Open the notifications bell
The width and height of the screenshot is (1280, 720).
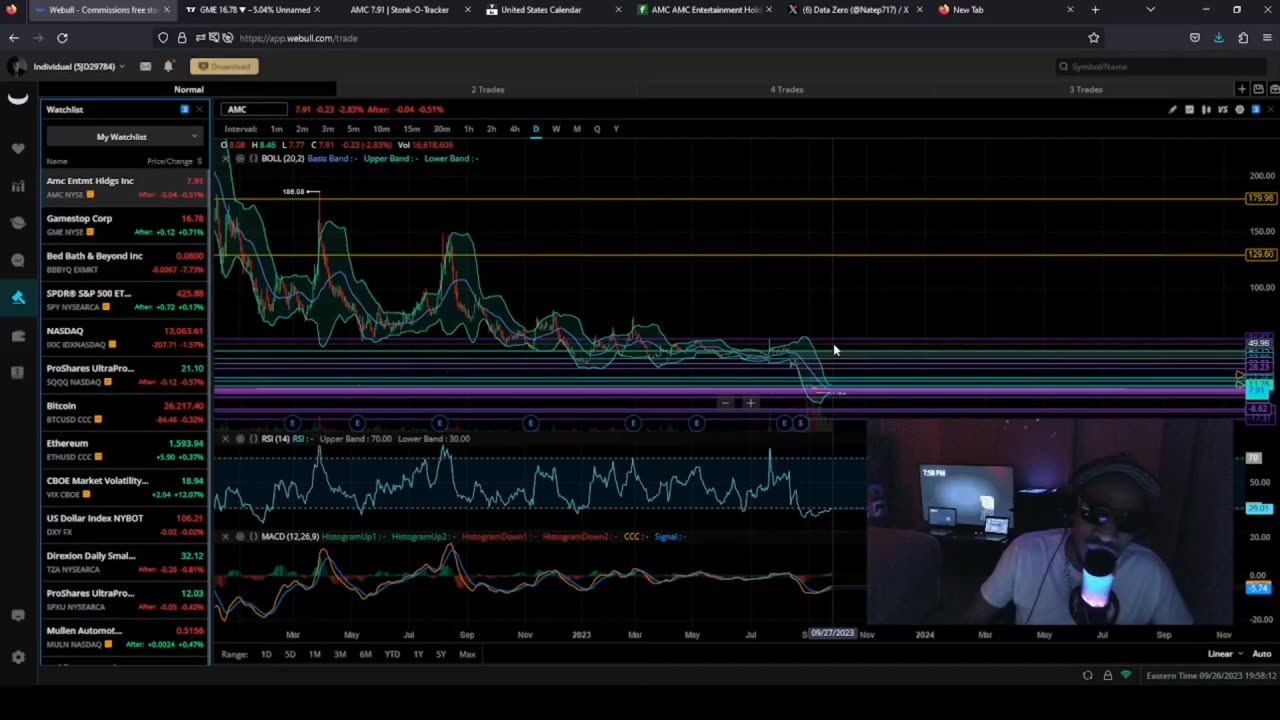tap(169, 66)
